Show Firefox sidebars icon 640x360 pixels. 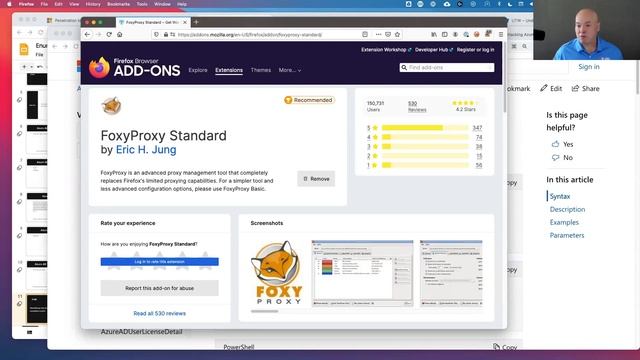(444, 35)
